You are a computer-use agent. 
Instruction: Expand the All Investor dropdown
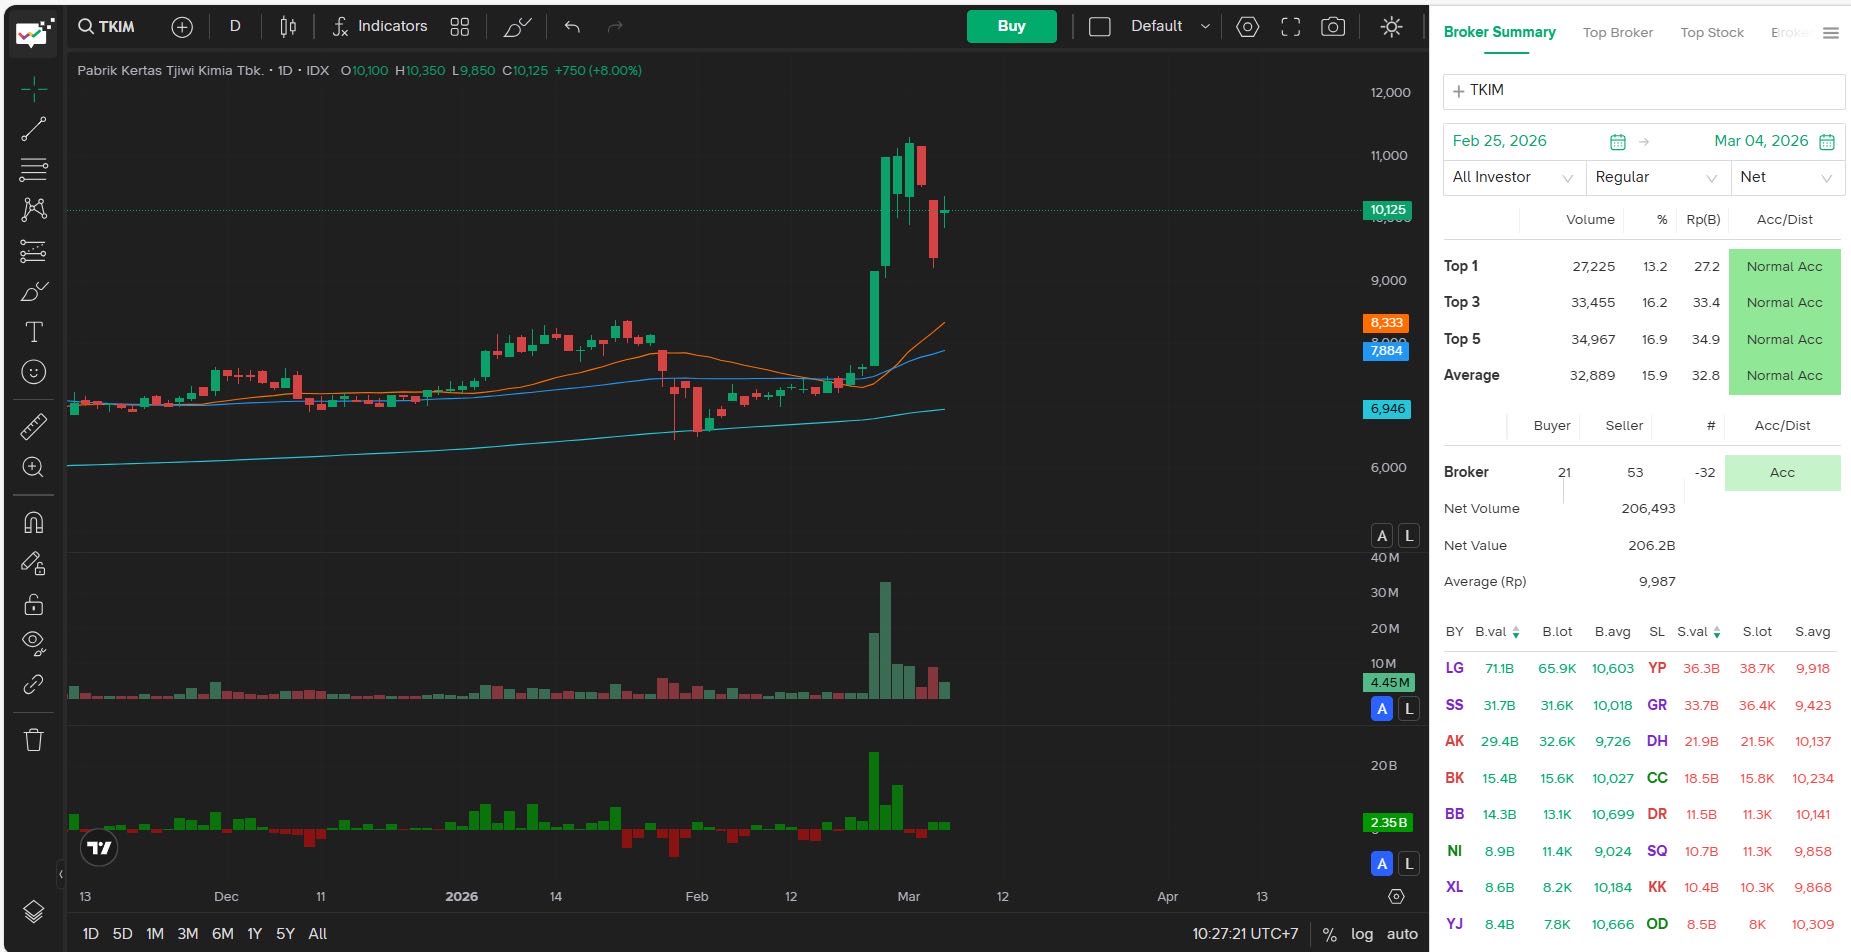1513,177
